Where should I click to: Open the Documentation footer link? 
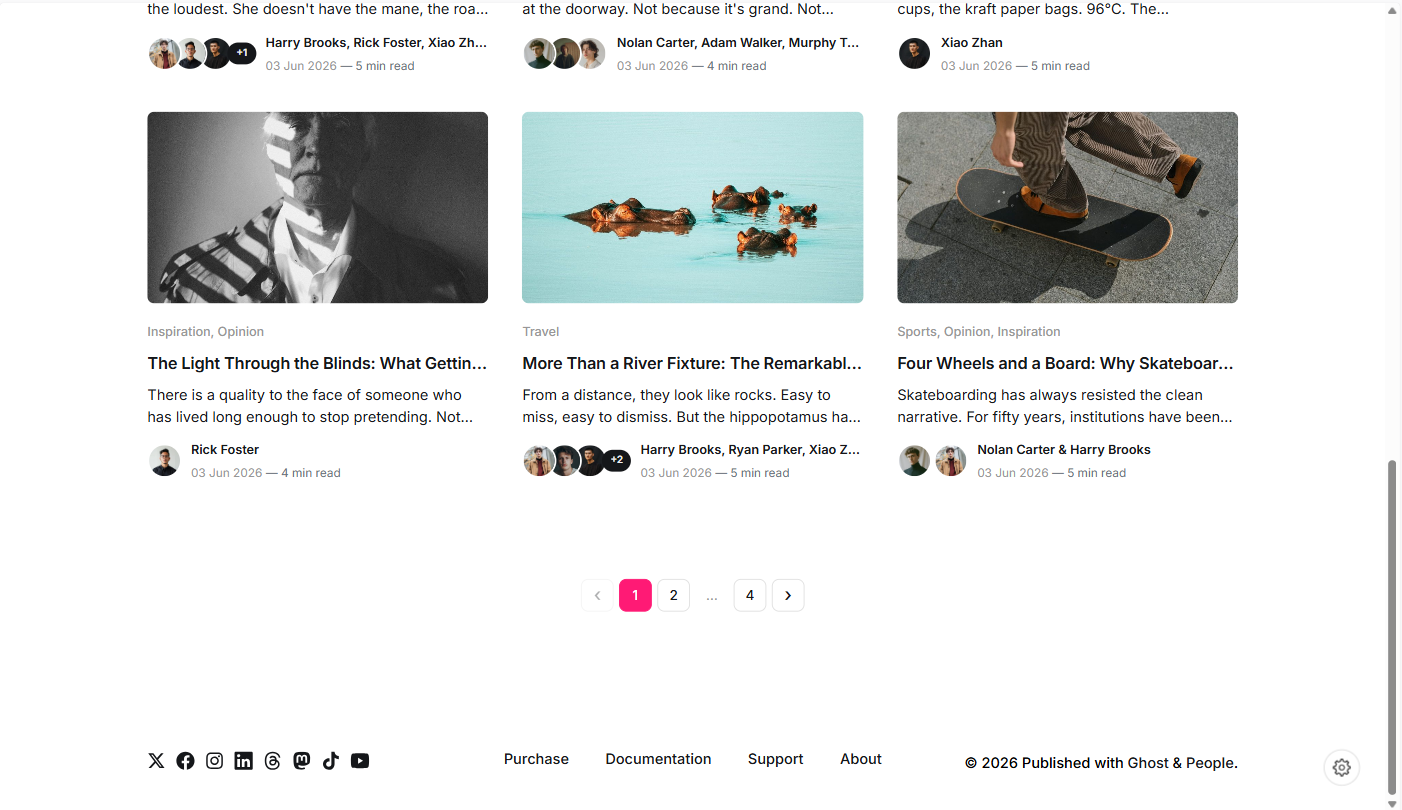[x=658, y=759]
